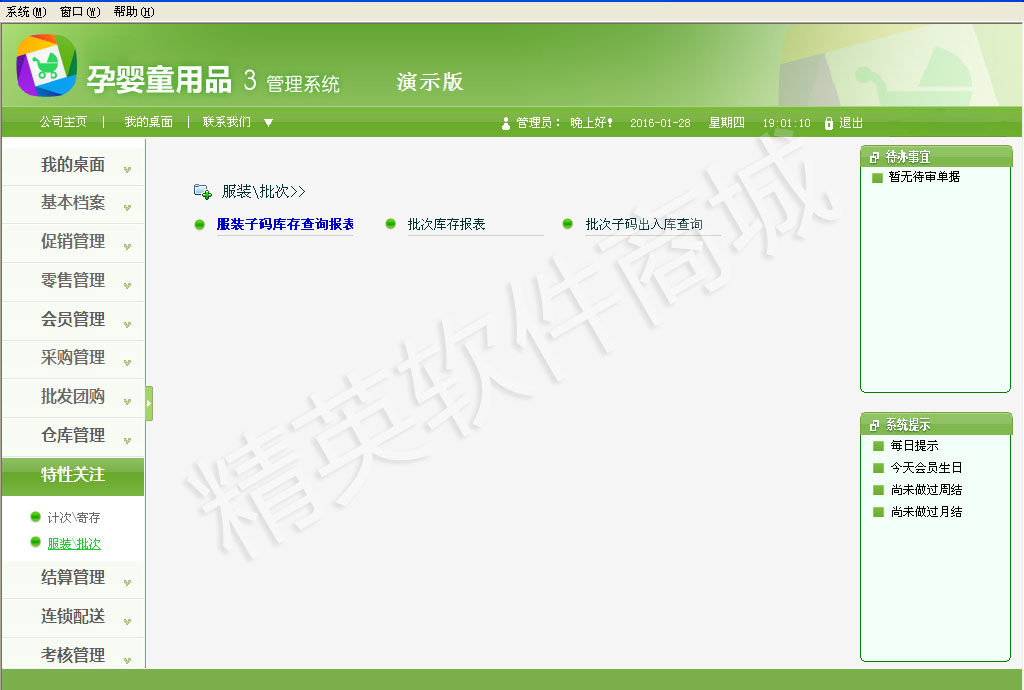Open 计次\寄存 sidebar link
Screen dimensions: 1024x690
(74, 518)
